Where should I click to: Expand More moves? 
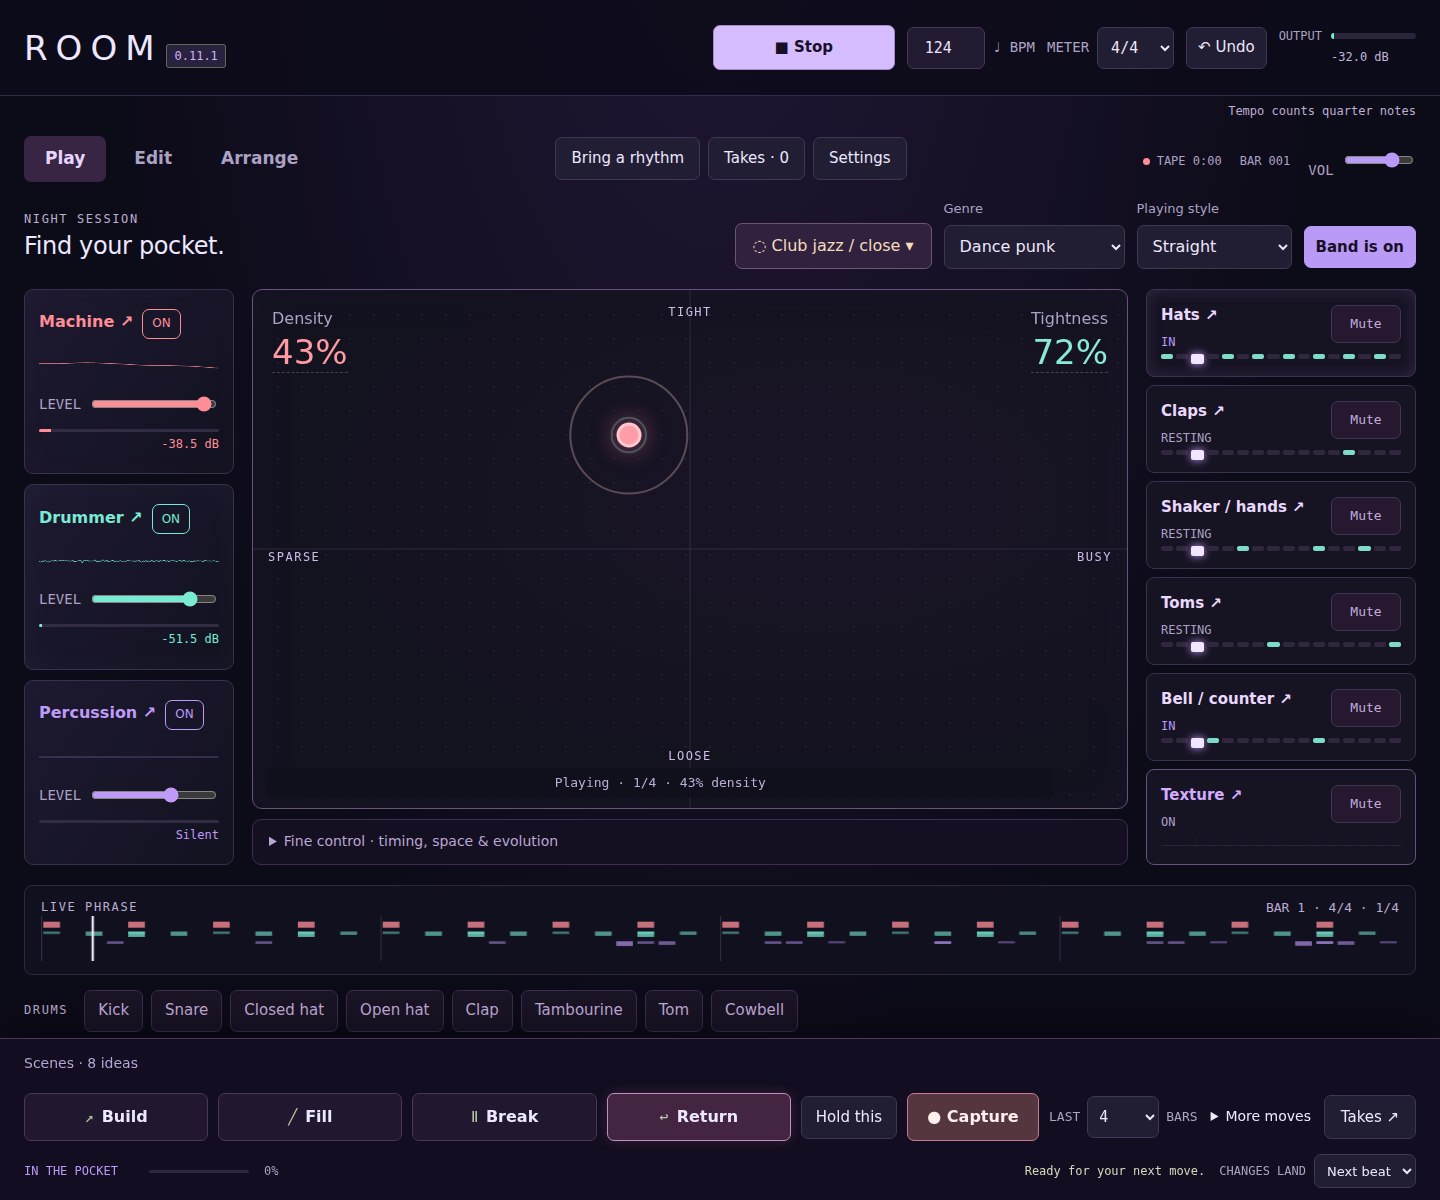pos(1260,1117)
